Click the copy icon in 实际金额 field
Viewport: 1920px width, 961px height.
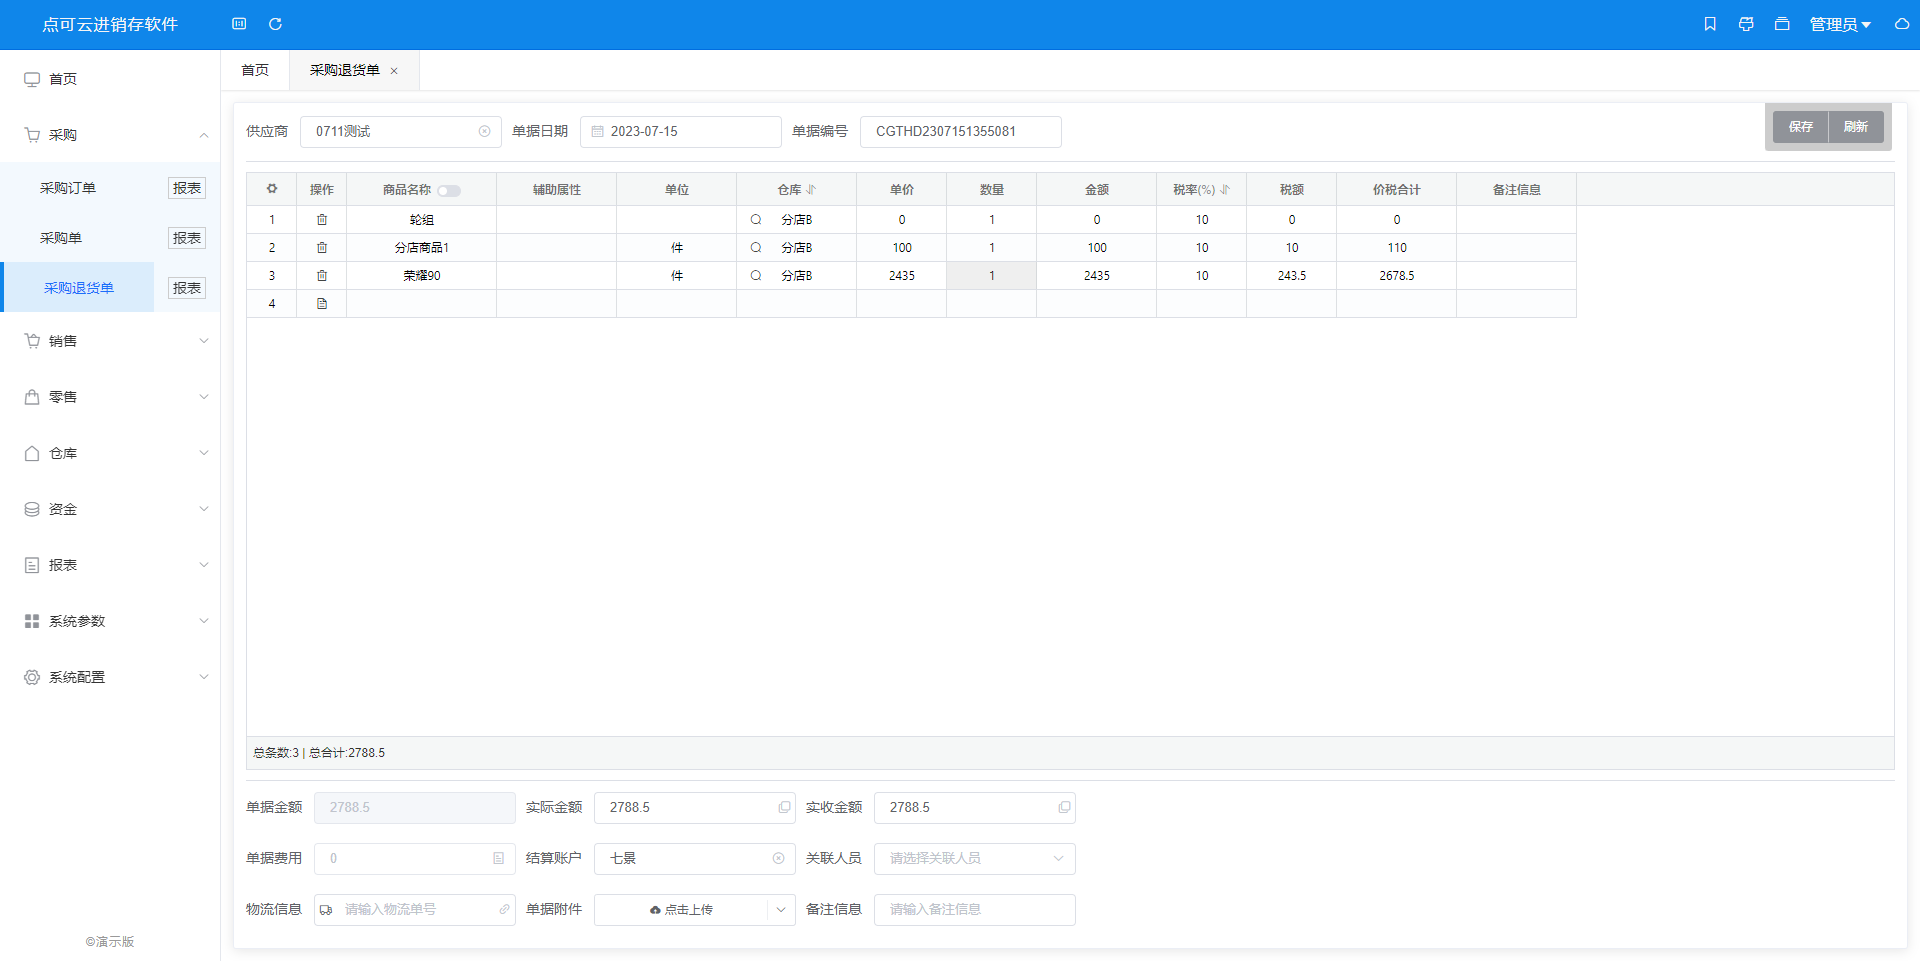(x=785, y=807)
